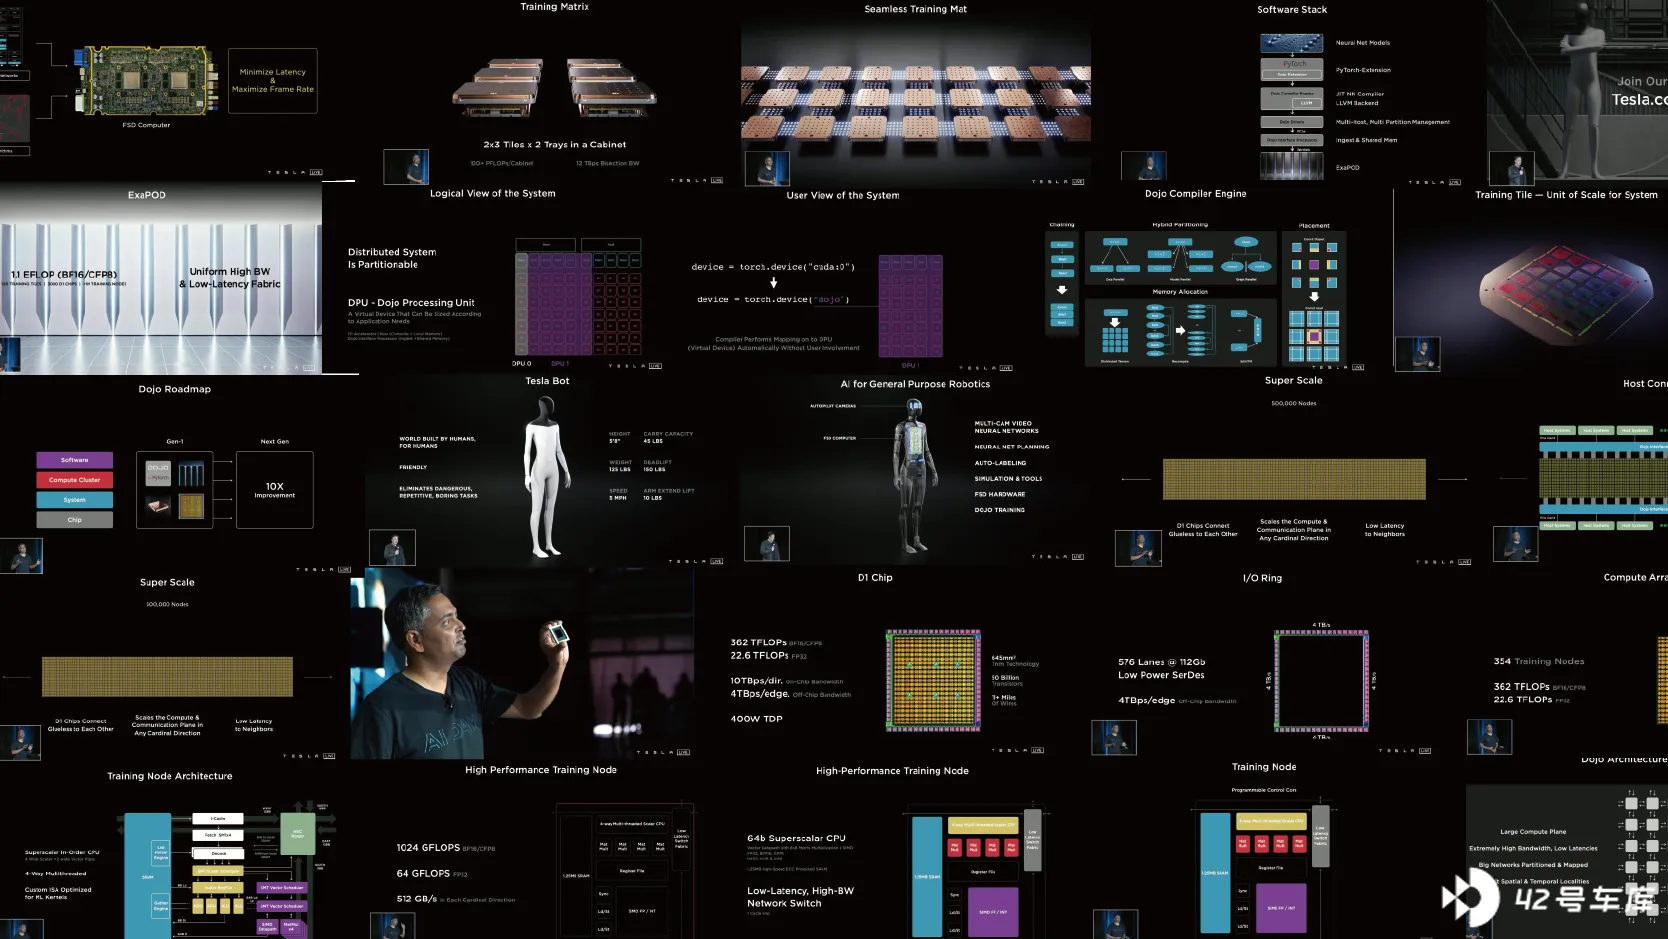Viewport: 1668px width, 939px height.
Task: Click the torch.device("dojo") code line
Action: click(x=773, y=300)
